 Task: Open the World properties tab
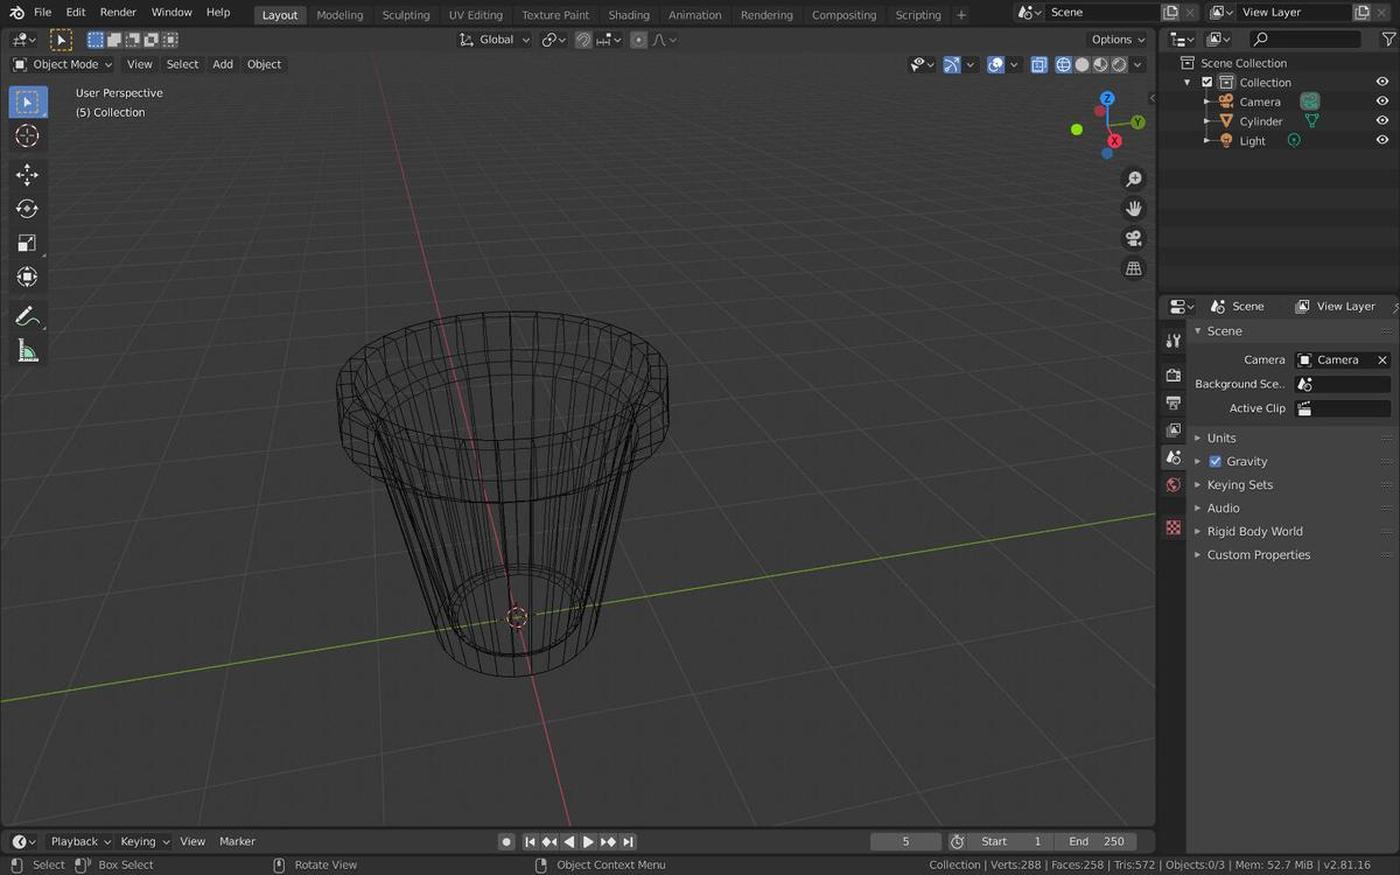[1173, 485]
